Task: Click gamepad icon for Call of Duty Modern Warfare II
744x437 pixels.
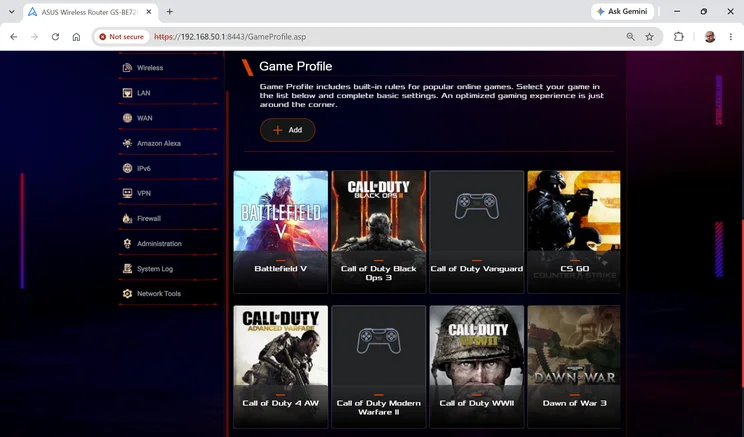Action: point(379,341)
